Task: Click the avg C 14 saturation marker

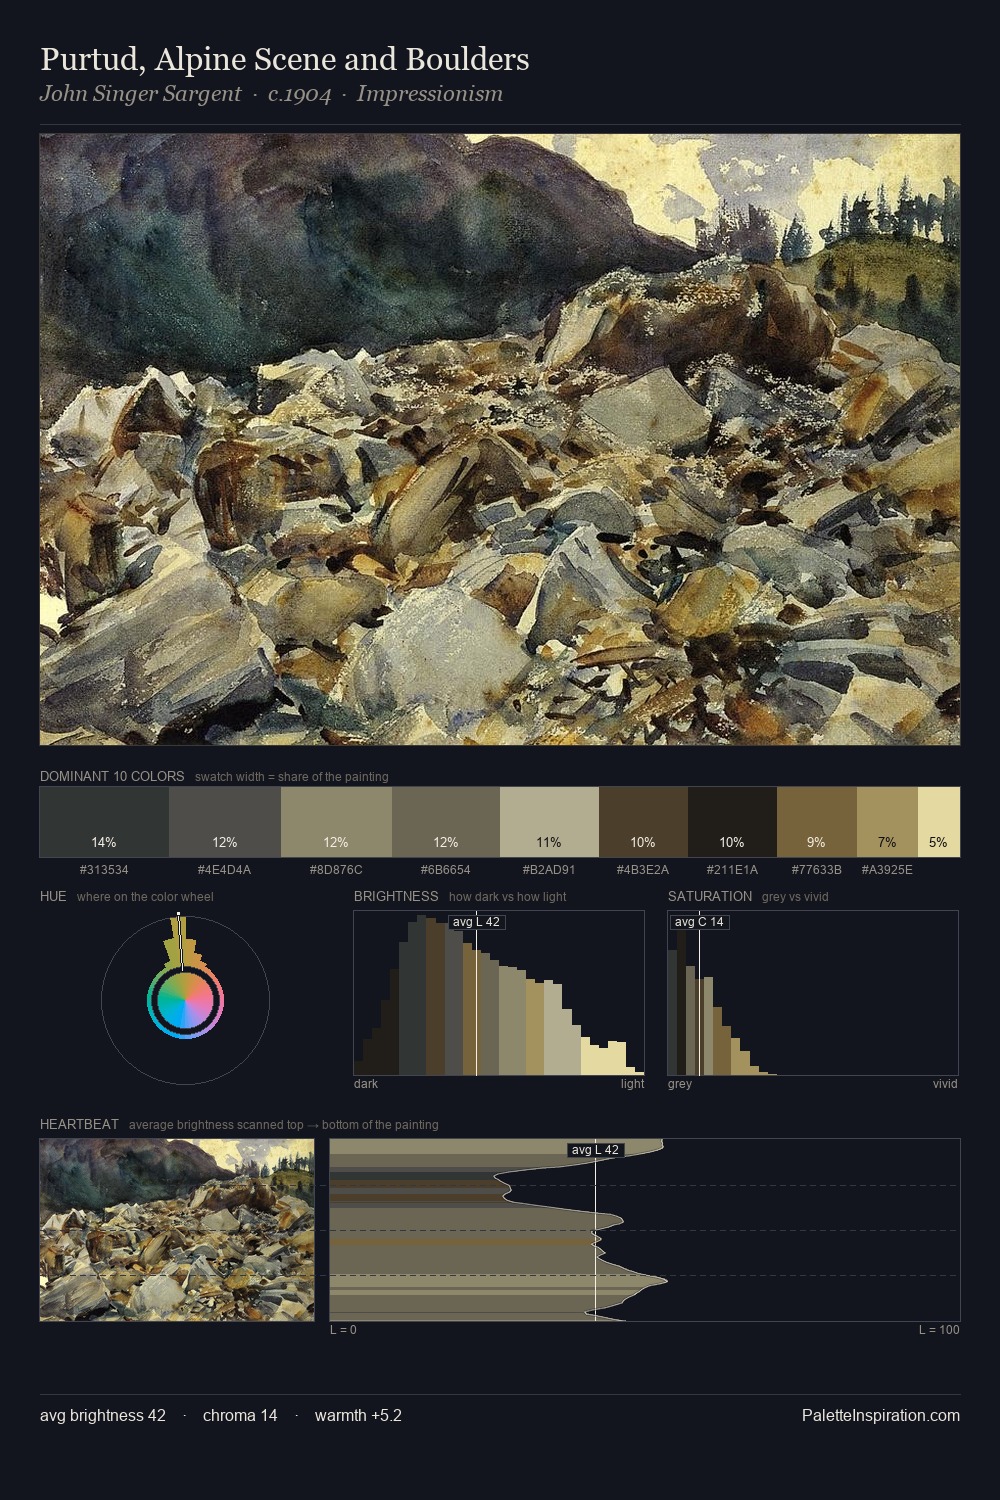Action: 699,922
